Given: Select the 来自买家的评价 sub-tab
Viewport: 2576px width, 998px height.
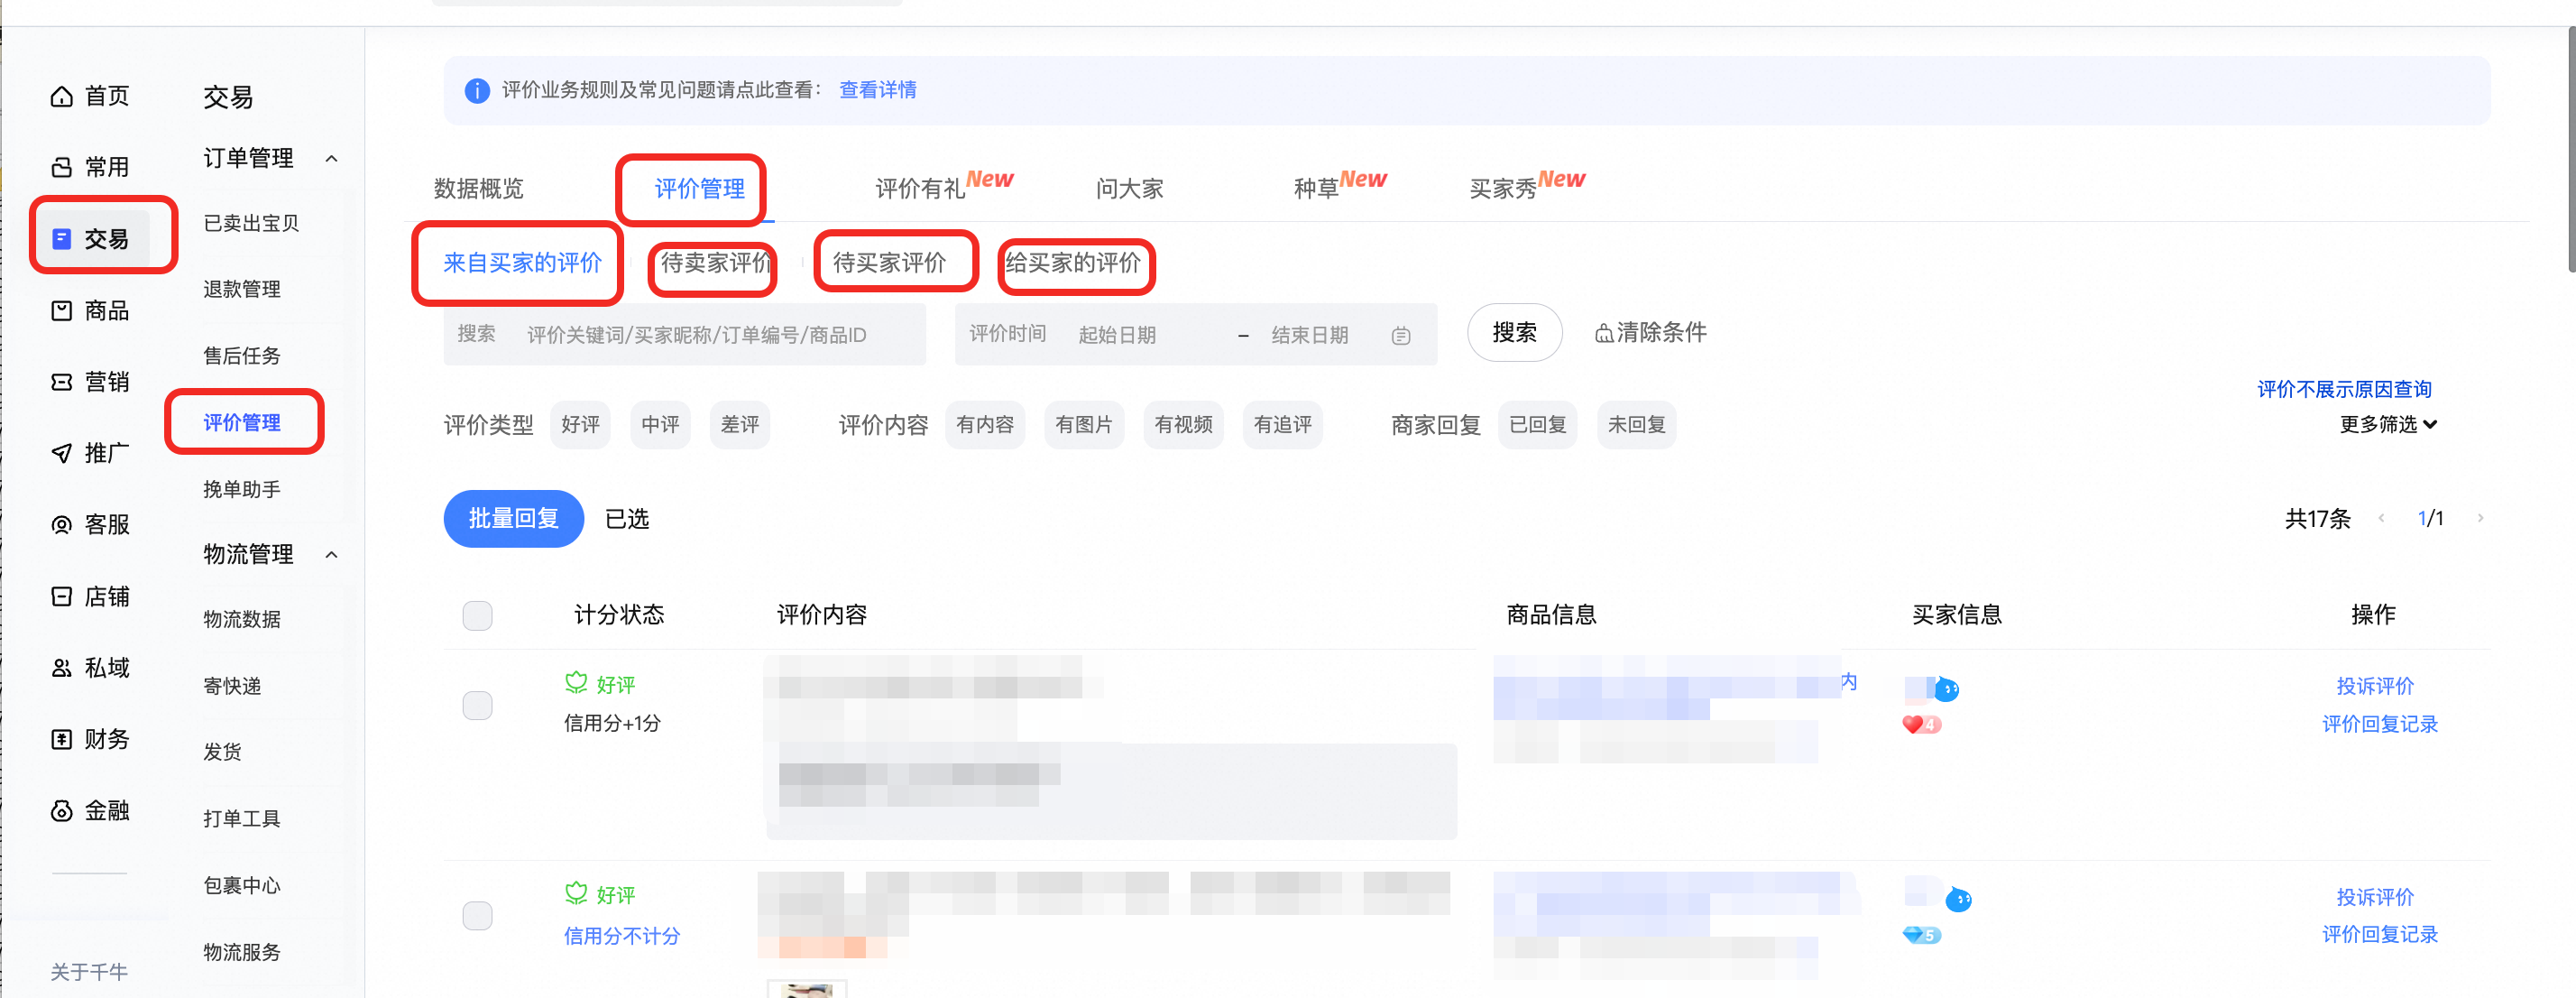Looking at the screenshot, I should click(x=522, y=263).
